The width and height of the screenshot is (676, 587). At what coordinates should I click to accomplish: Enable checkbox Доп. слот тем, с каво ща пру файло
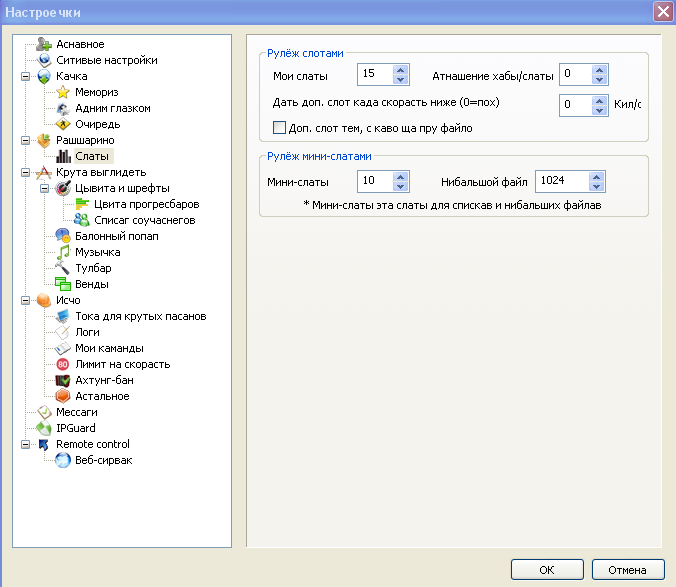point(280,128)
